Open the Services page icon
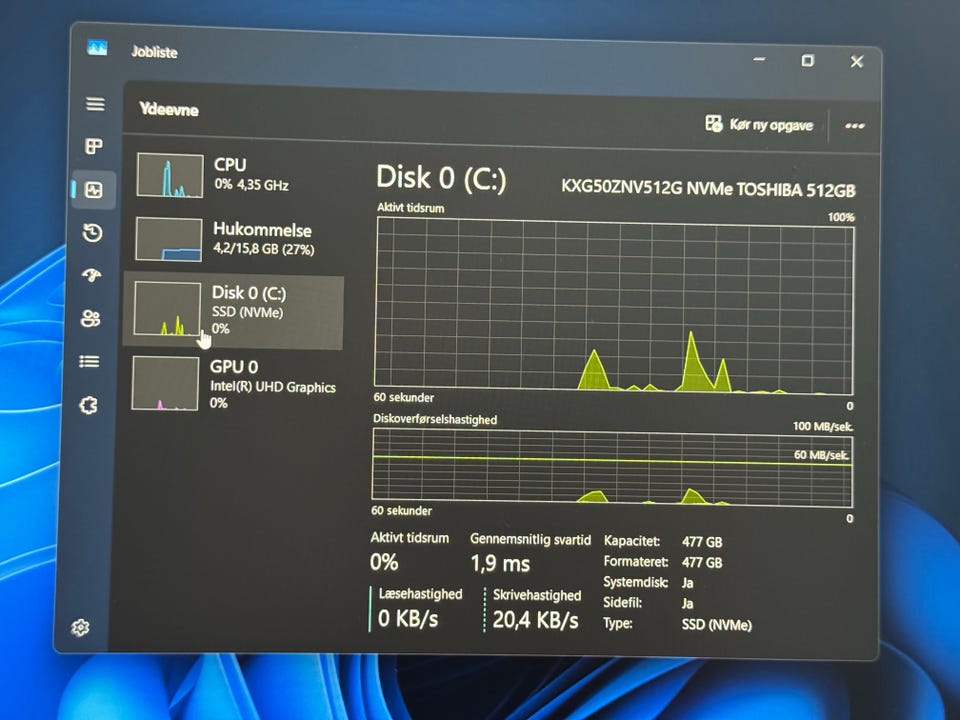The width and height of the screenshot is (960, 720). (x=89, y=405)
